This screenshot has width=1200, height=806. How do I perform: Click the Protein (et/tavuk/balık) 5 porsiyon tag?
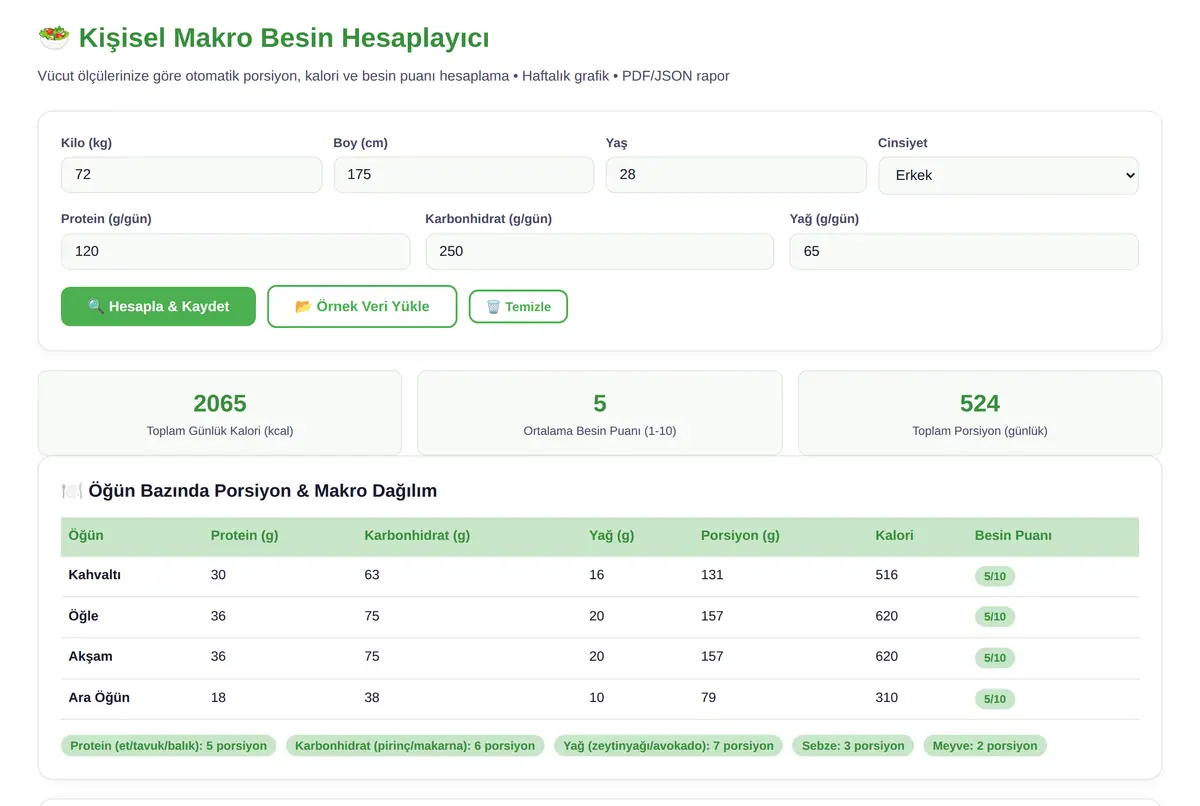pyautogui.click(x=169, y=745)
